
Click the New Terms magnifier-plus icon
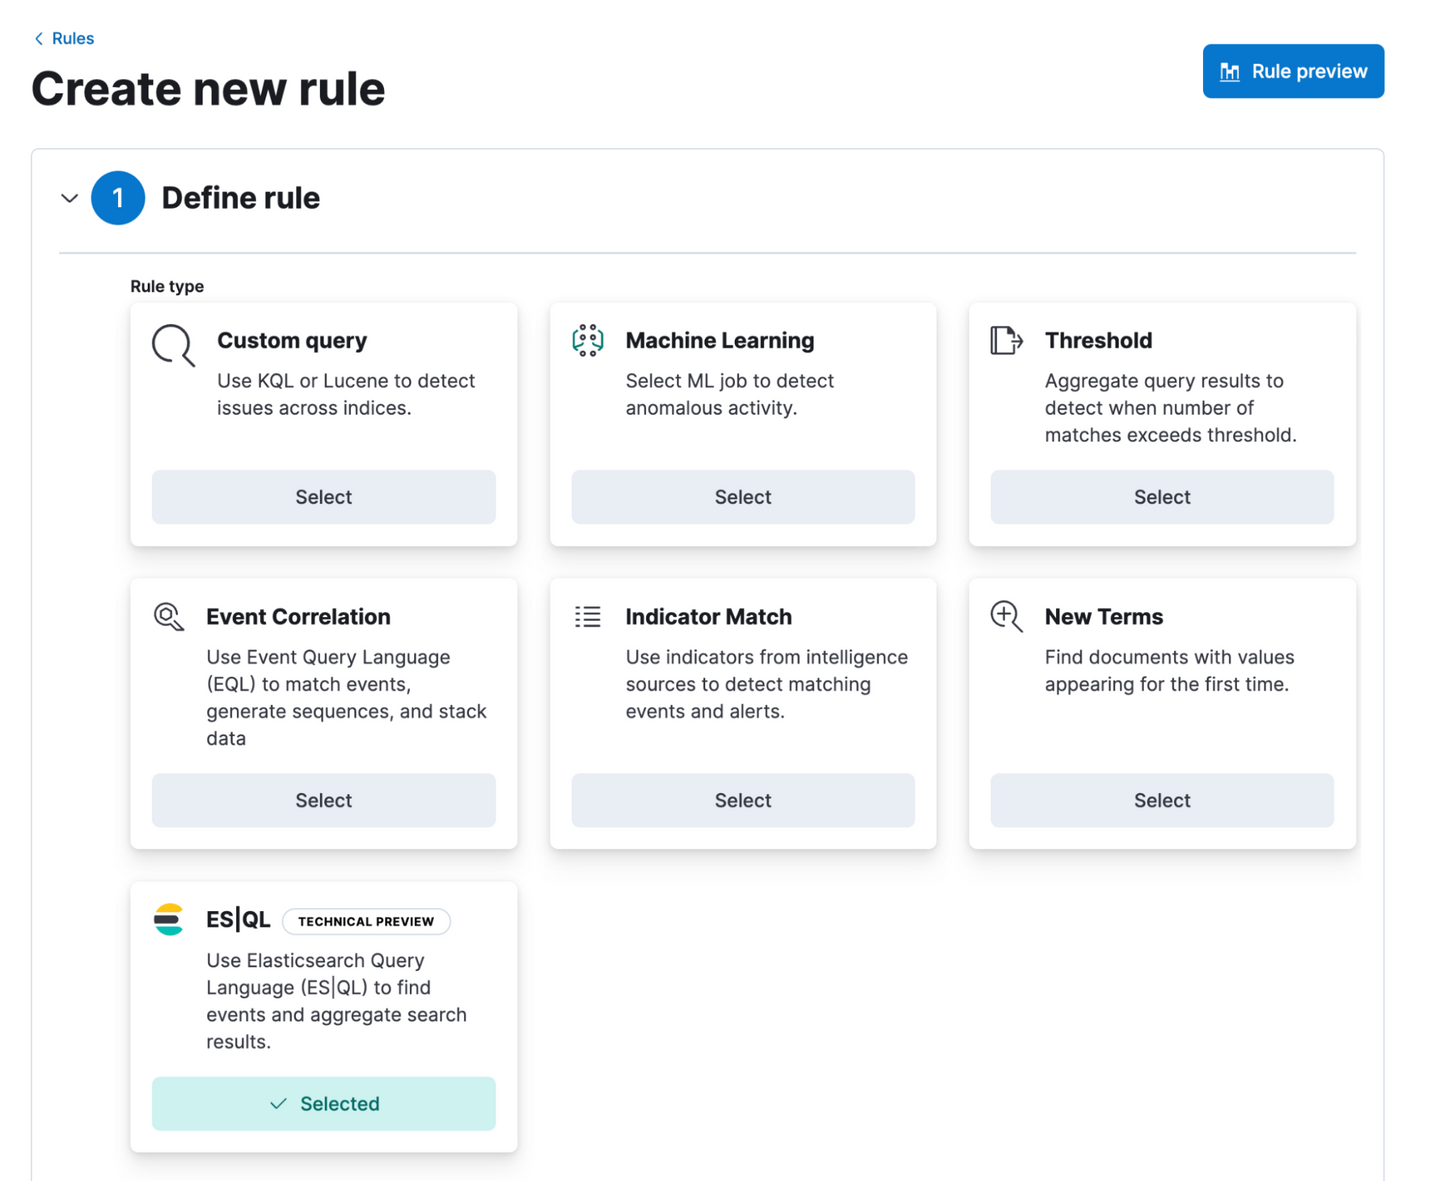1006,617
